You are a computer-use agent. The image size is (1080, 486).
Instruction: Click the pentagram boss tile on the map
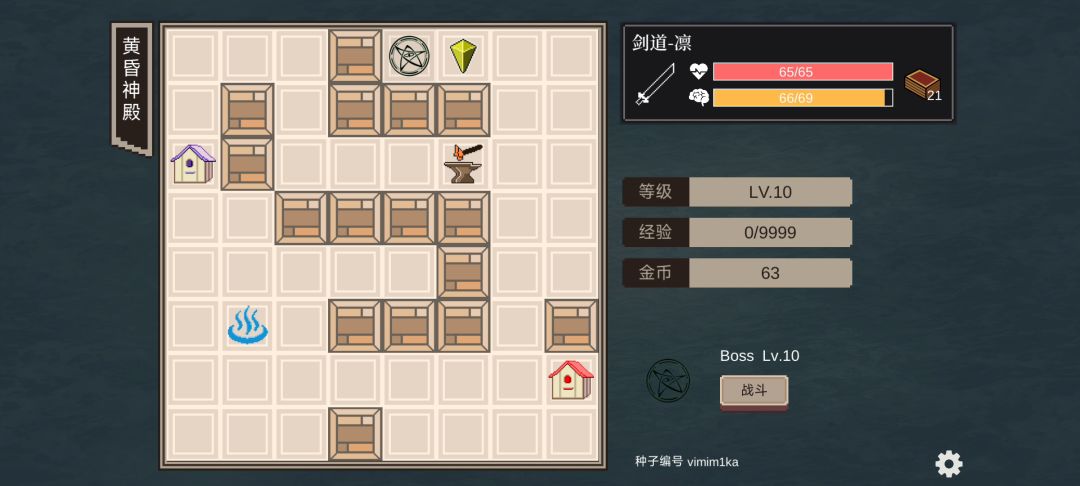[x=409, y=56]
